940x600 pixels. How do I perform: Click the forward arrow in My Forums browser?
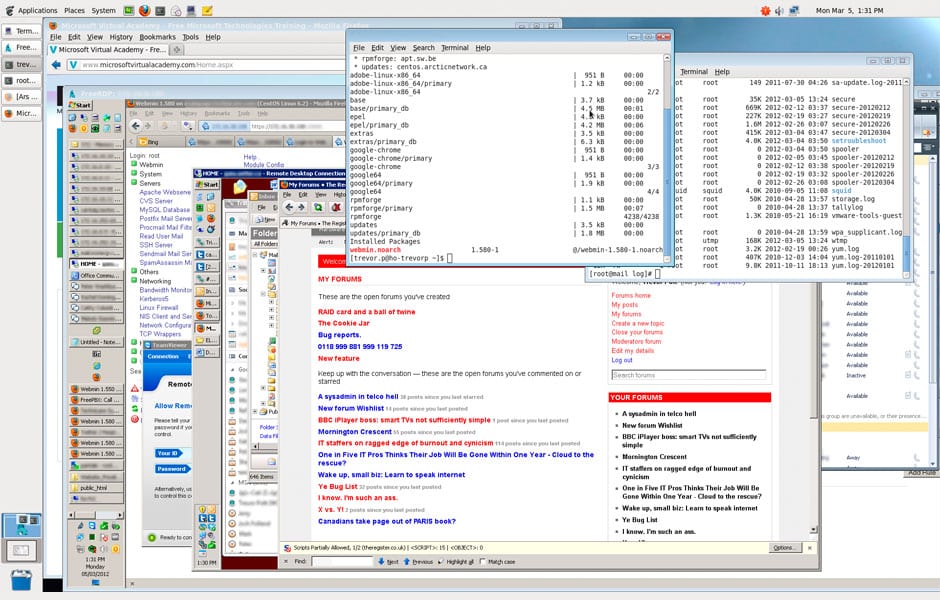[x=302, y=207]
